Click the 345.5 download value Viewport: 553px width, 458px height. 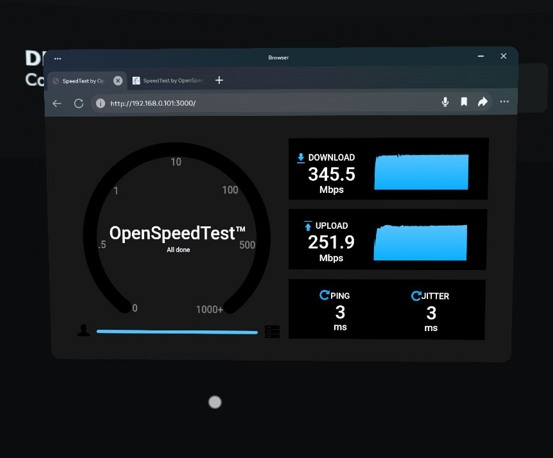click(x=332, y=174)
